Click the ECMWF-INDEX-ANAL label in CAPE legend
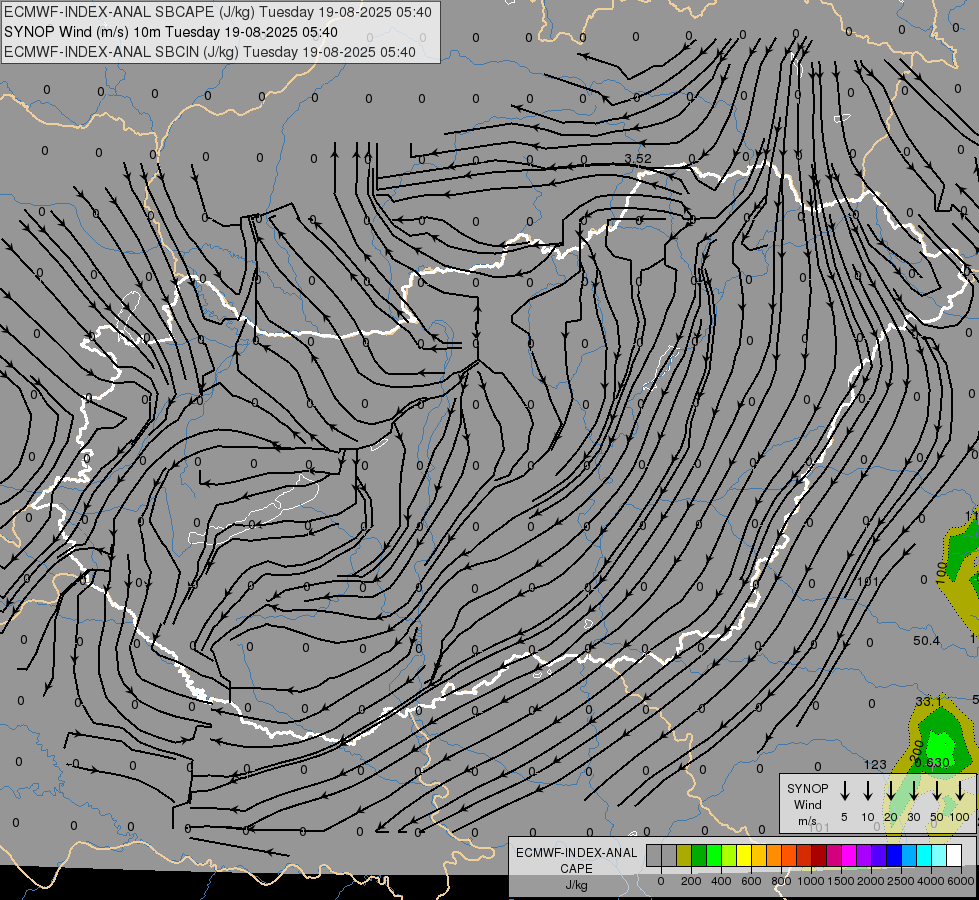The image size is (979, 900). point(576,853)
